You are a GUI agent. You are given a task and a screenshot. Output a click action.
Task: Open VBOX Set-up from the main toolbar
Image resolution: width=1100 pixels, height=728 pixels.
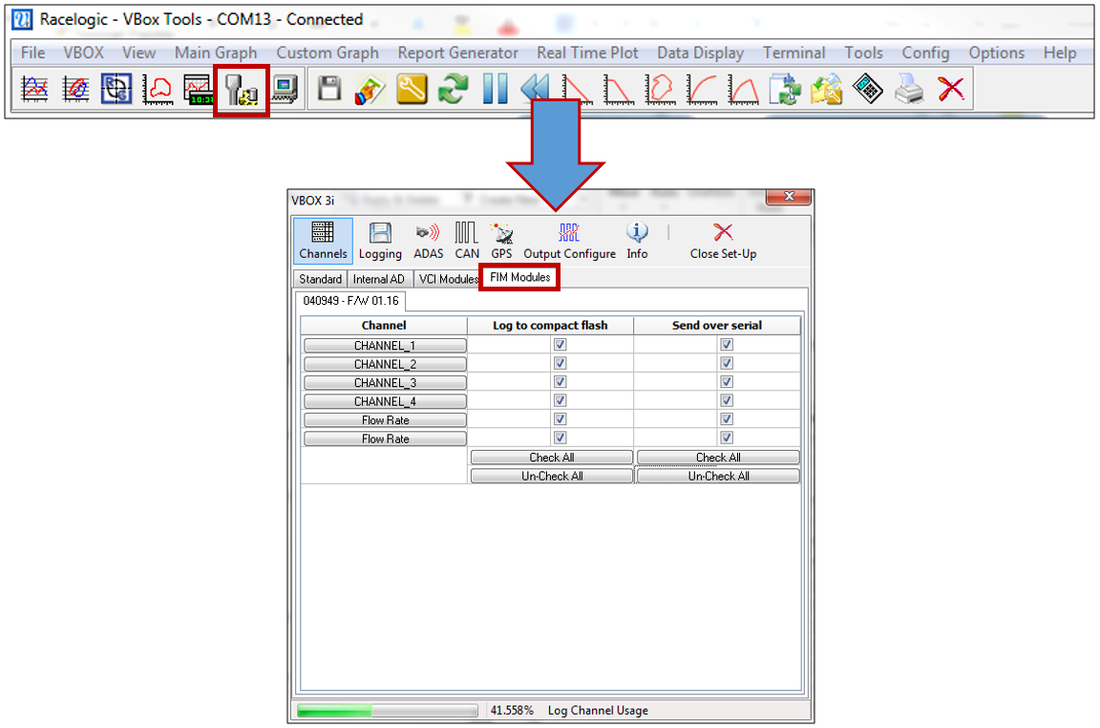(x=241, y=90)
